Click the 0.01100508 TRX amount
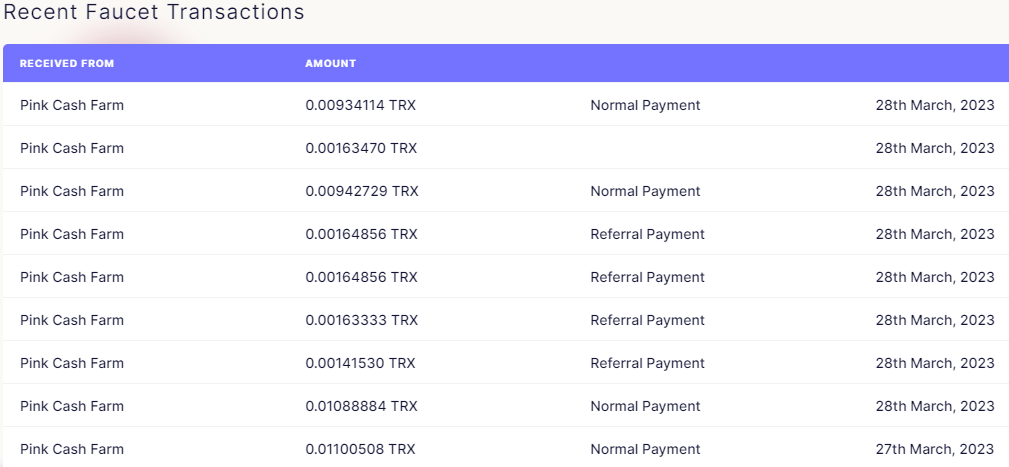This screenshot has height=467, width=1009. tap(361, 449)
